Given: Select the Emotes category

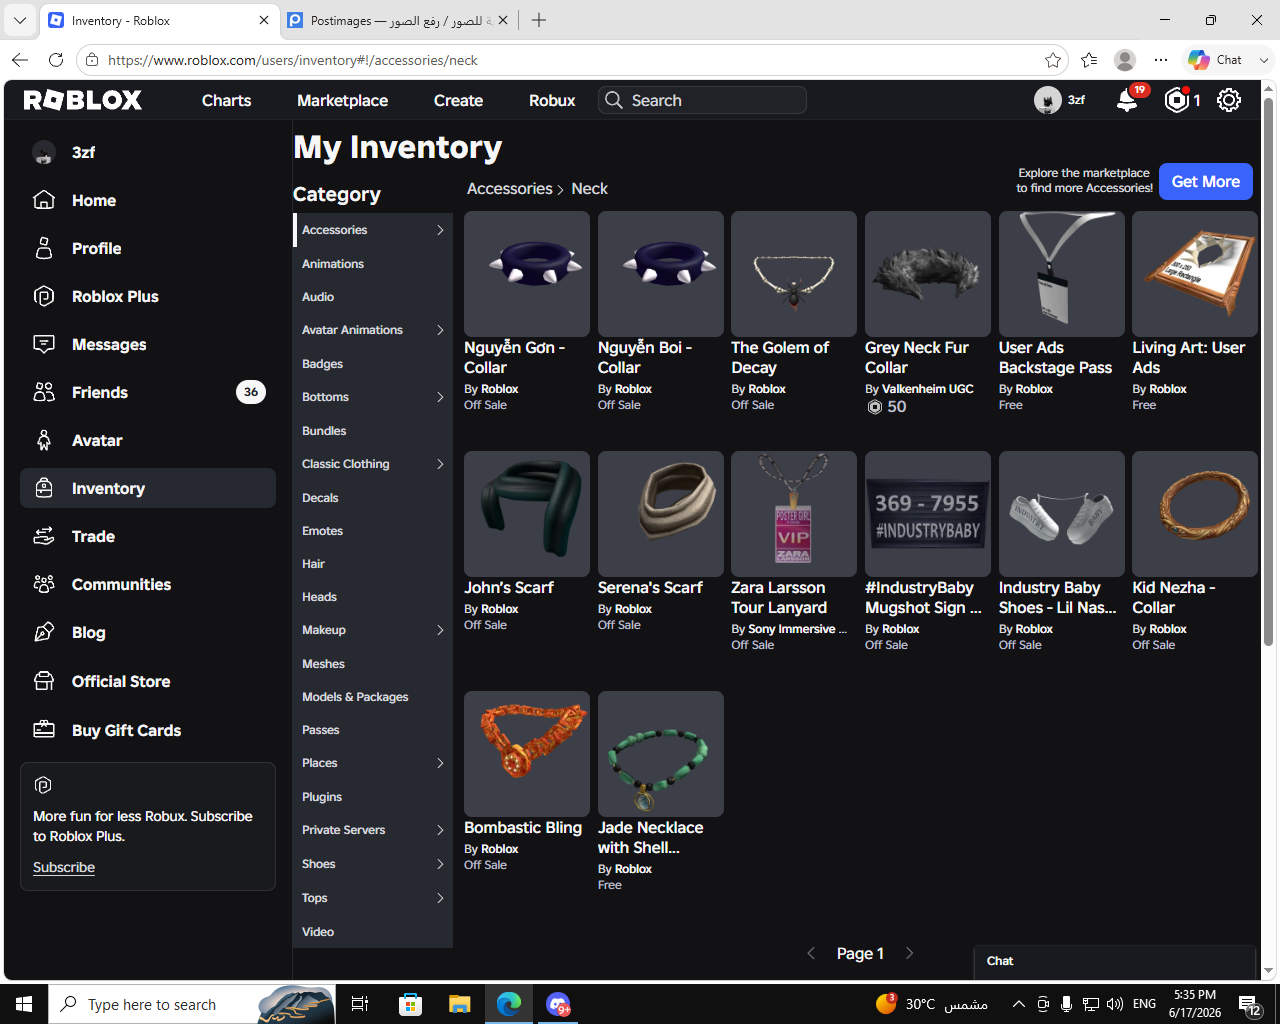Looking at the screenshot, I should [x=322, y=531].
